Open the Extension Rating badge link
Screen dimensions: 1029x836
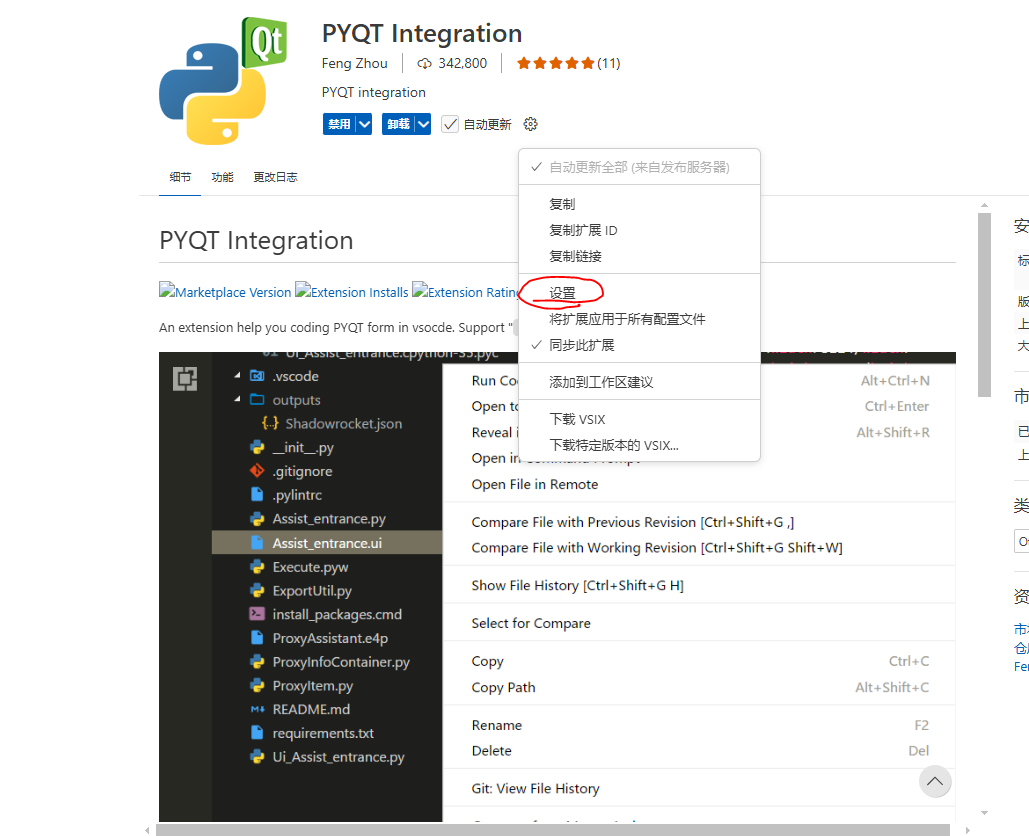tap(465, 292)
